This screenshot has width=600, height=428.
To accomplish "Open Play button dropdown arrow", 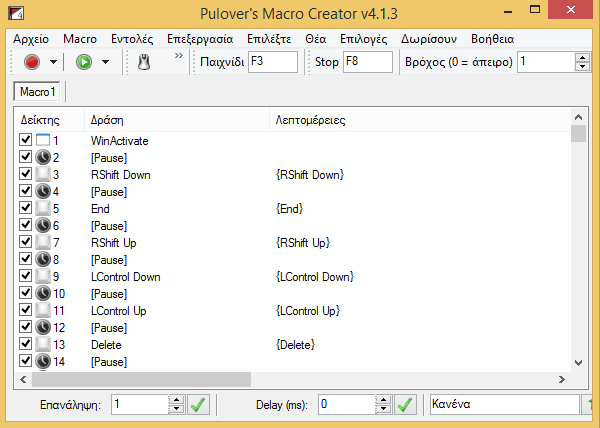I will pos(105,62).
